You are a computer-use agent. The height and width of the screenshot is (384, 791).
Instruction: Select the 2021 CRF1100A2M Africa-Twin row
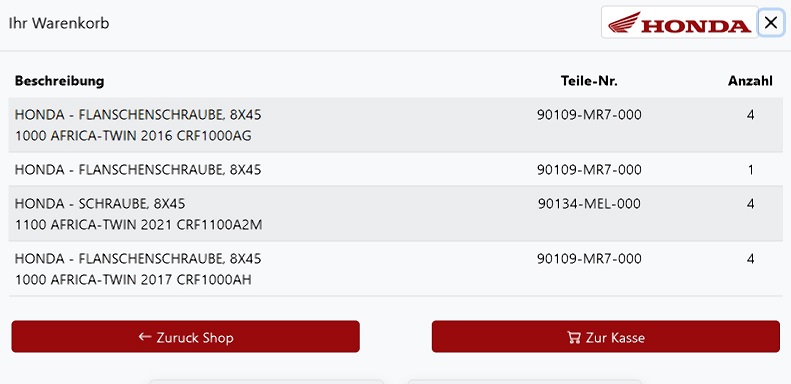tap(396, 214)
